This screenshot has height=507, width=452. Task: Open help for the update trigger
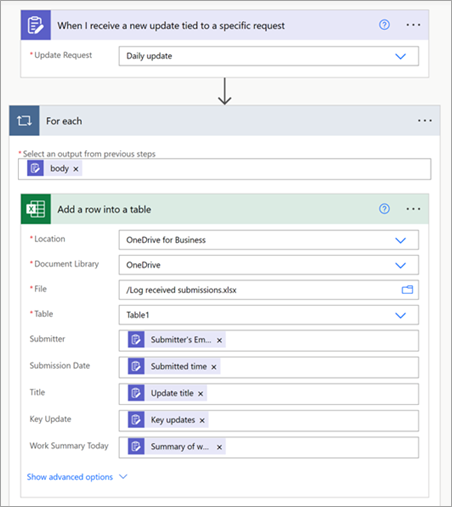point(384,25)
